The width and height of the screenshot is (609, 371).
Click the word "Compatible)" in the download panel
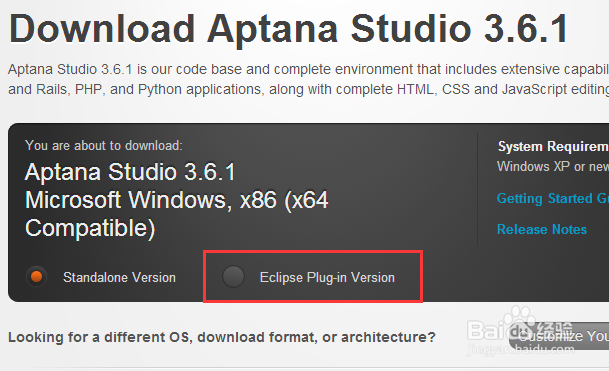(x=90, y=228)
